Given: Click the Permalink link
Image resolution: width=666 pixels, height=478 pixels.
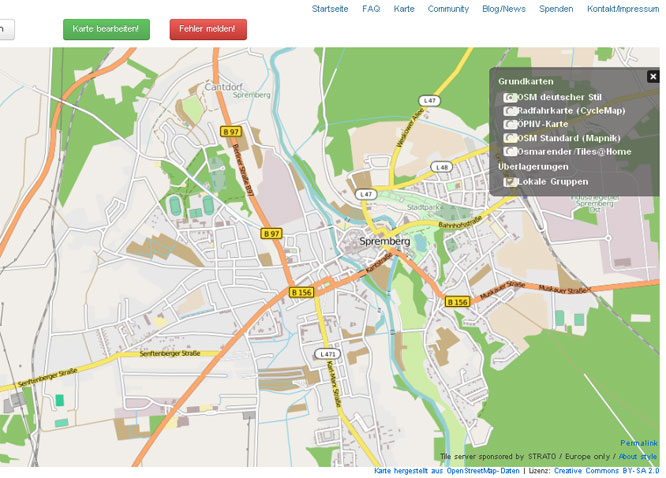Looking at the screenshot, I should tap(639, 443).
